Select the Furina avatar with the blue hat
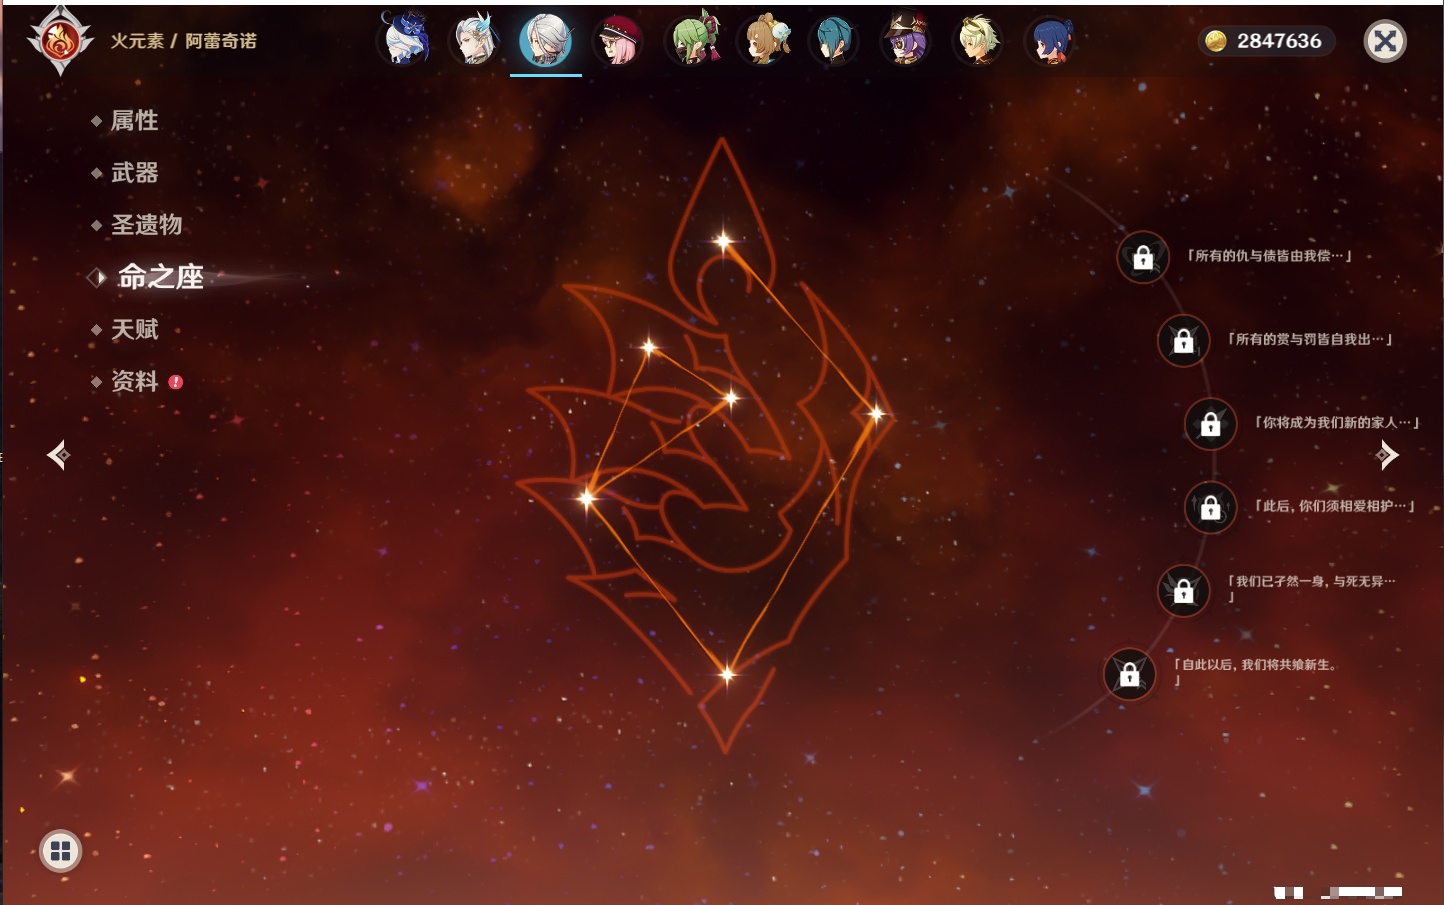The height and width of the screenshot is (905, 1444). click(x=404, y=40)
